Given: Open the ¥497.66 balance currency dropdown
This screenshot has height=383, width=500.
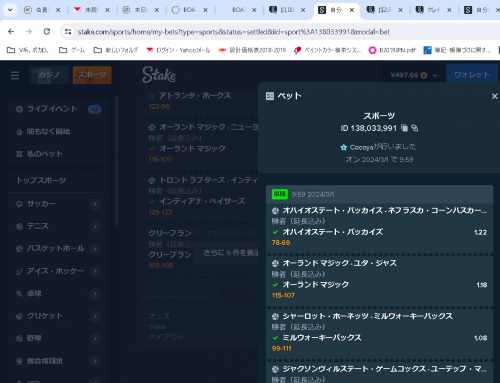Looking at the screenshot, I should pos(414,75).
